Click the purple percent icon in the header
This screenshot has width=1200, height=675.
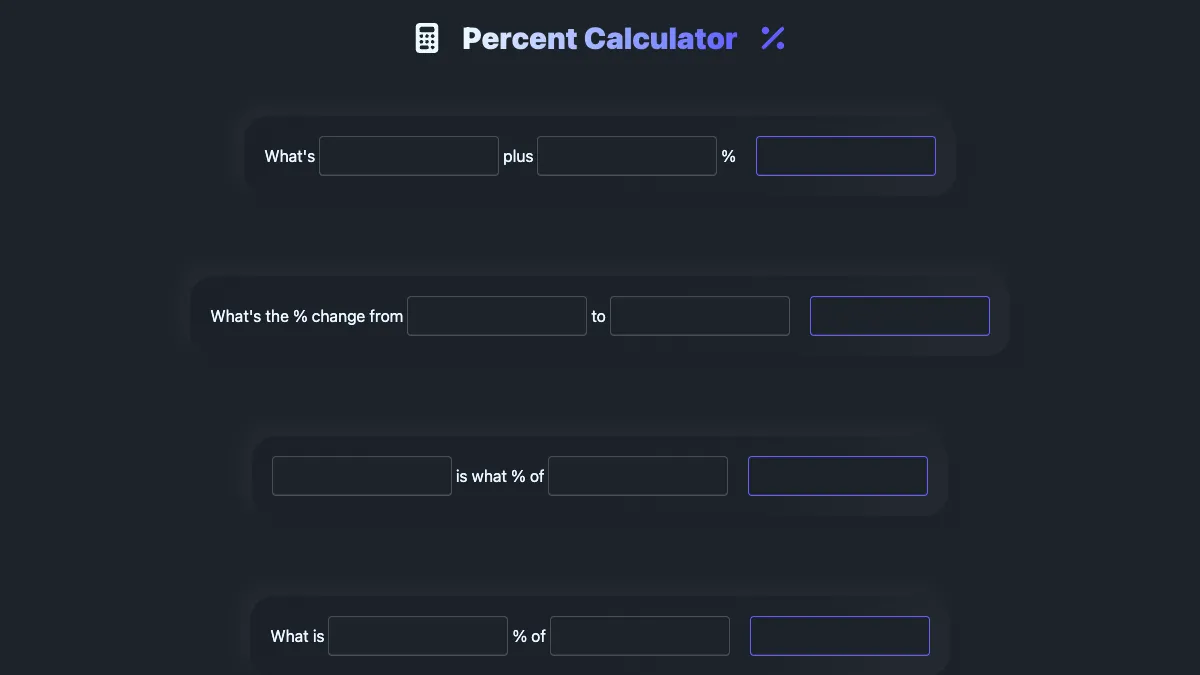point(772,38)
